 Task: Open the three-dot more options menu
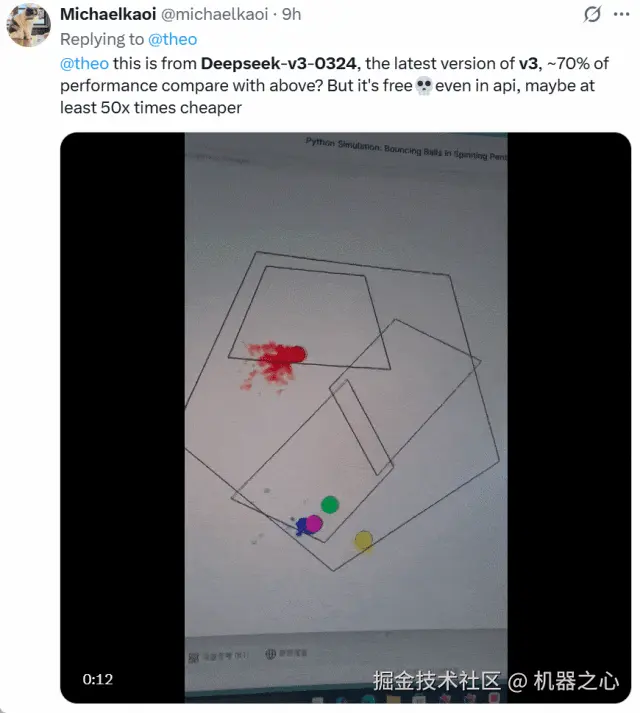[x=621, y=14]
